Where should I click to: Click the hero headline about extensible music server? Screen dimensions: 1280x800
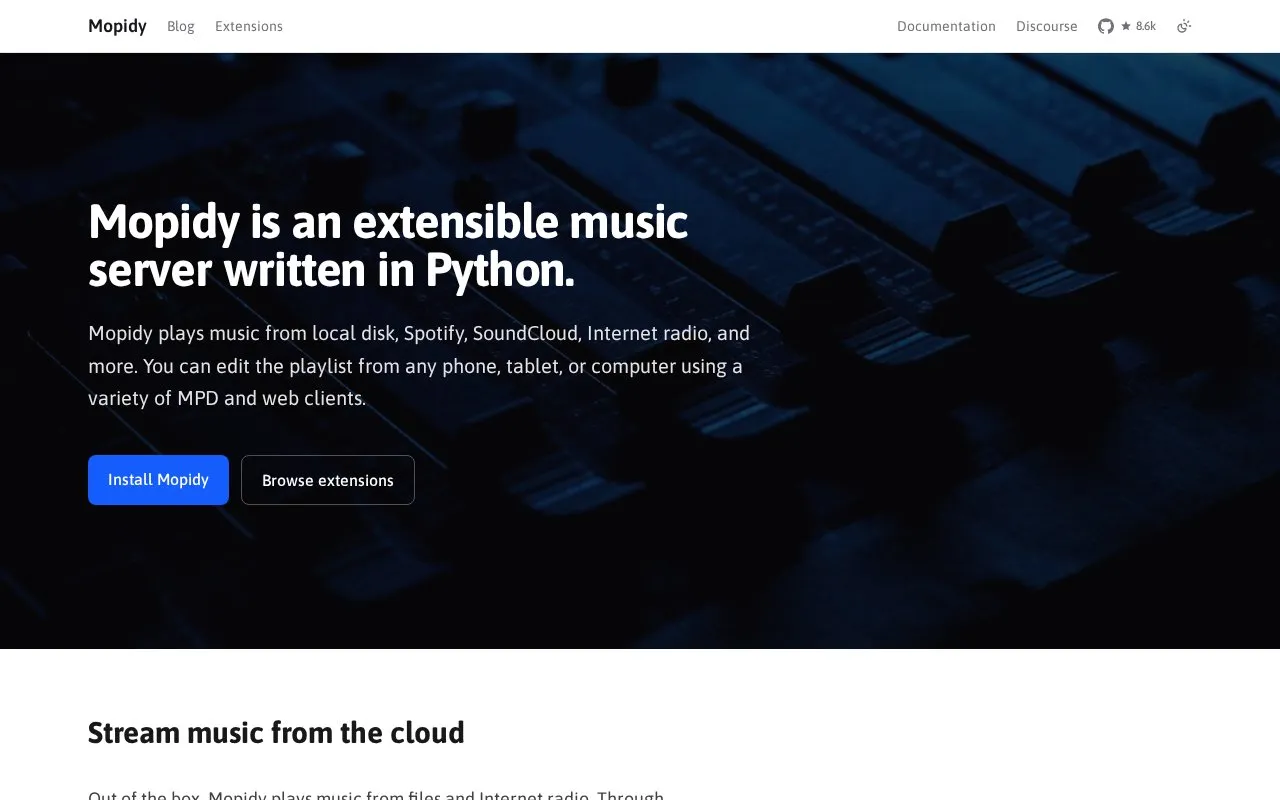388,246
